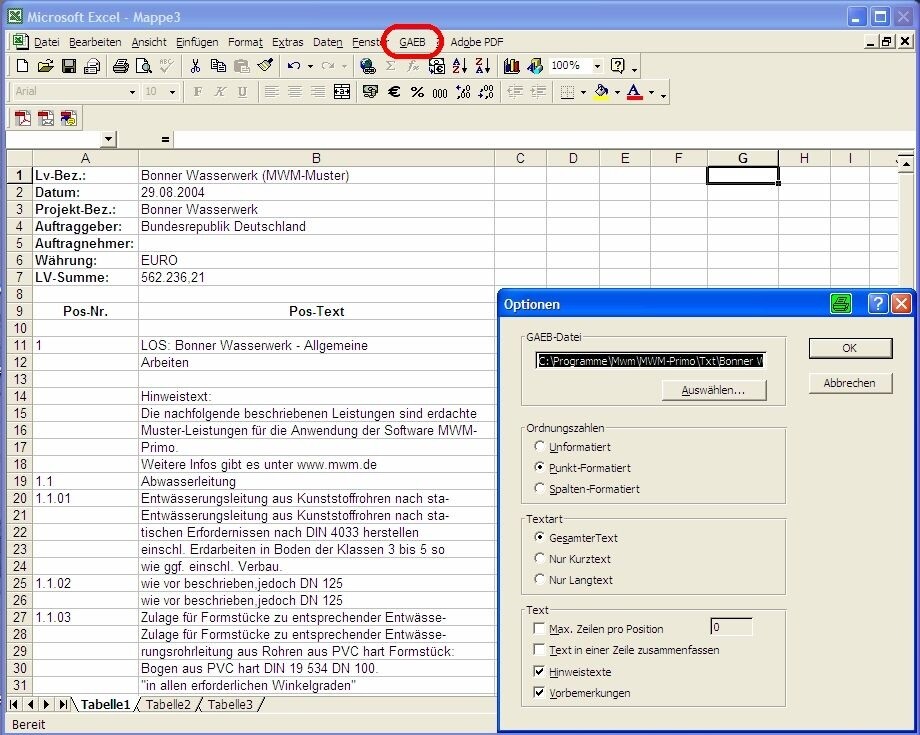920x735 pixels.
Task: Select the Cut scissors icon
Action: pyautogui.click(x=194, y=66)
